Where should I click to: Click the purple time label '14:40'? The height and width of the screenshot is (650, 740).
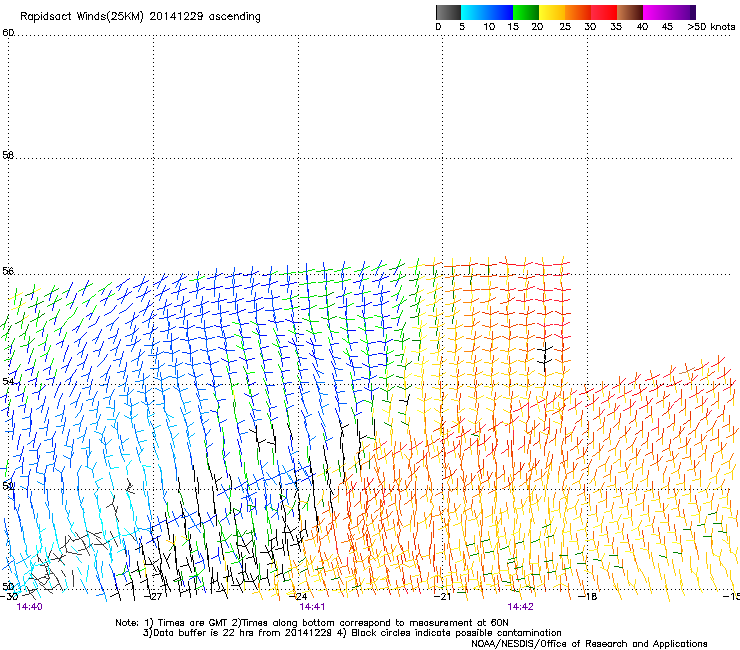click(x=29, y=607)
